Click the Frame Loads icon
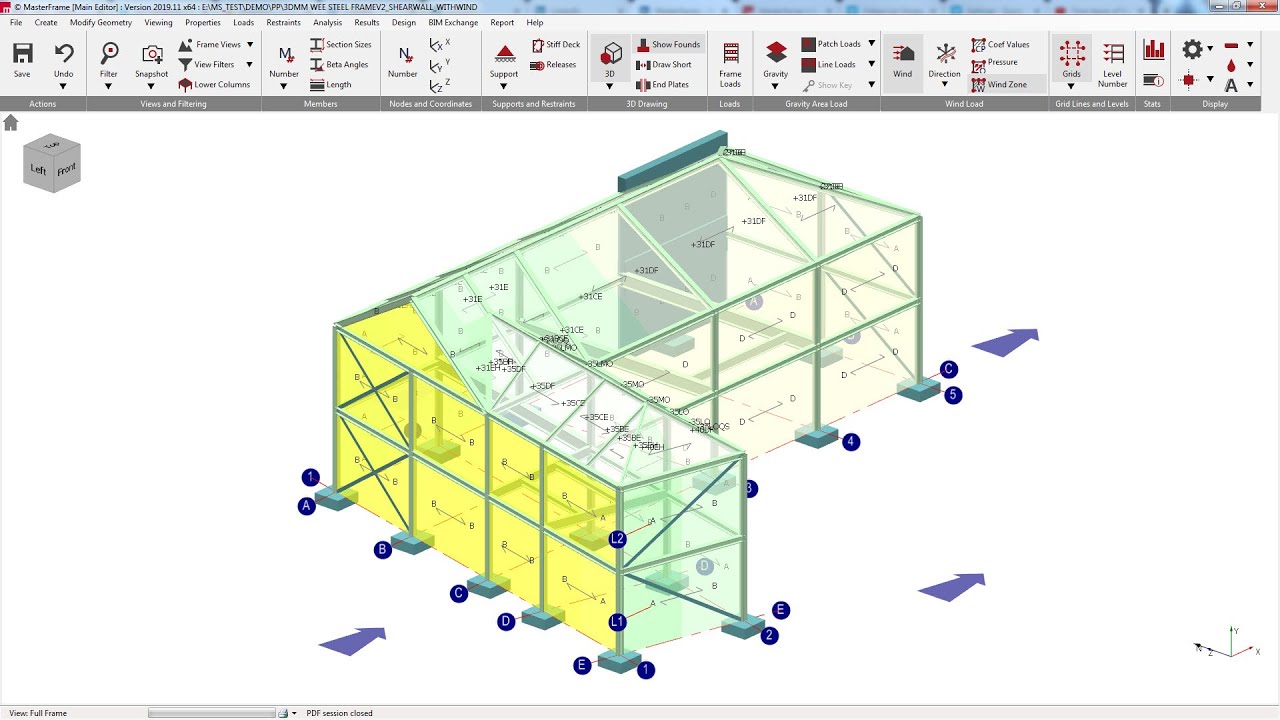 731,54
